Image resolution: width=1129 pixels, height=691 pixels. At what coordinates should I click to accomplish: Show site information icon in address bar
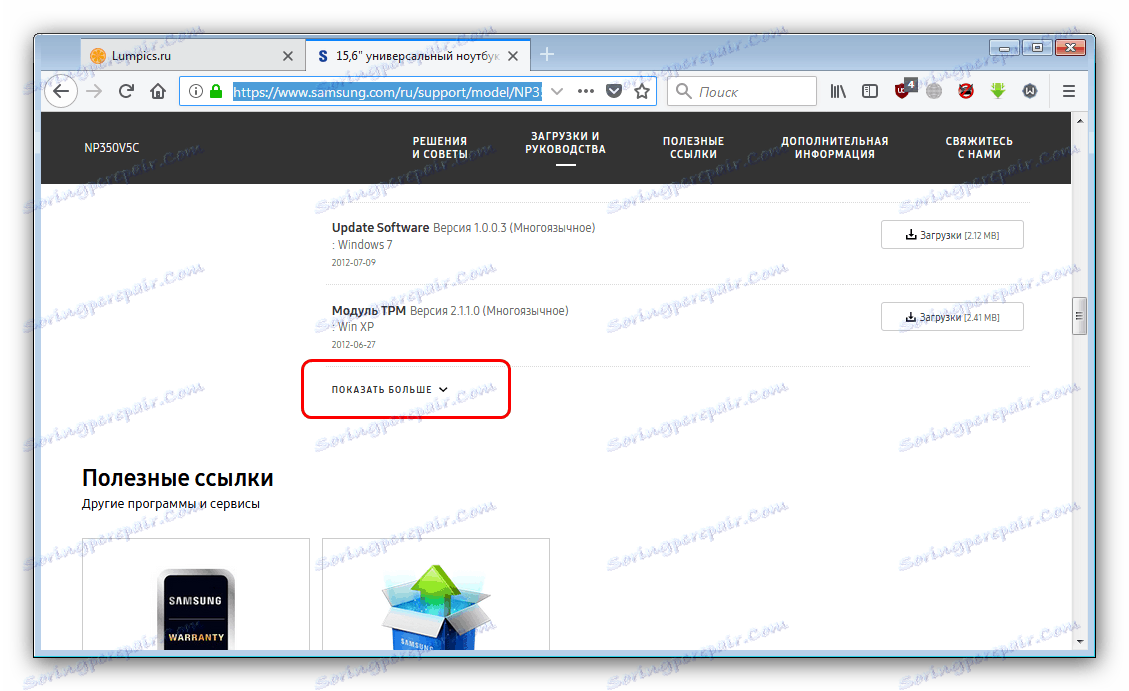195,91
